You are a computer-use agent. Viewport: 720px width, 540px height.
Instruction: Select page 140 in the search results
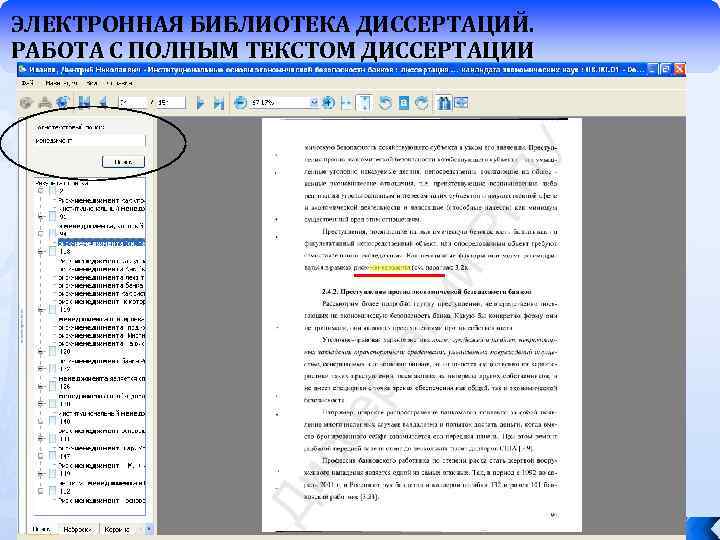pos(65,422)
